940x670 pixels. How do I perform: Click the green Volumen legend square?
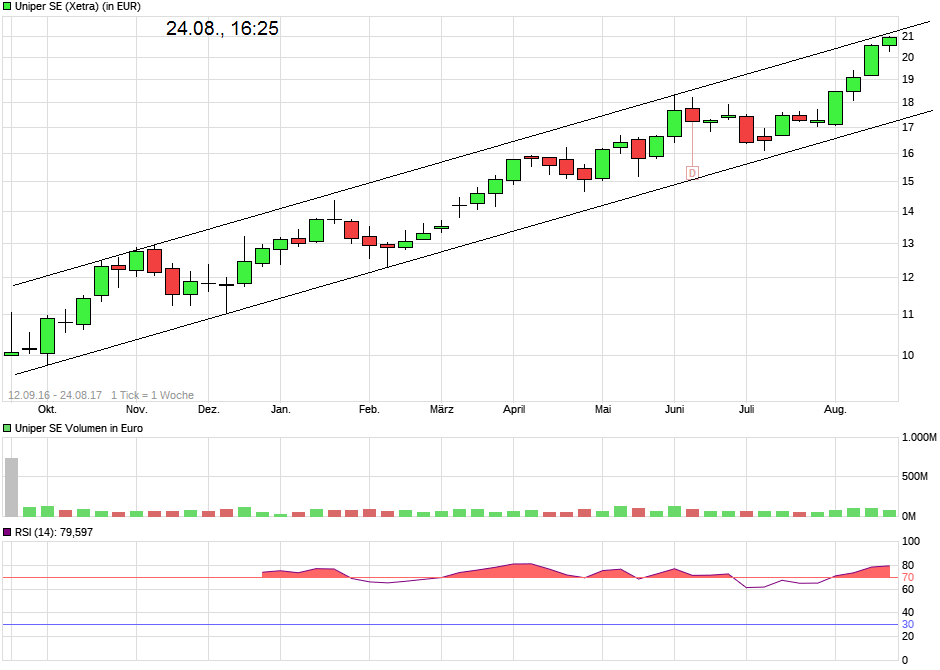(7, 428)
